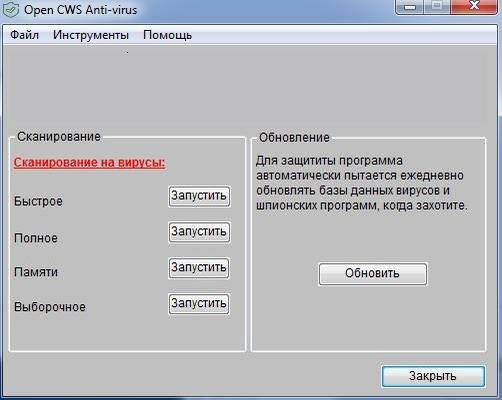Launch the Полное scan with Запустить
Viewport: 502px width, 400px height.
[x=199, y=232]
